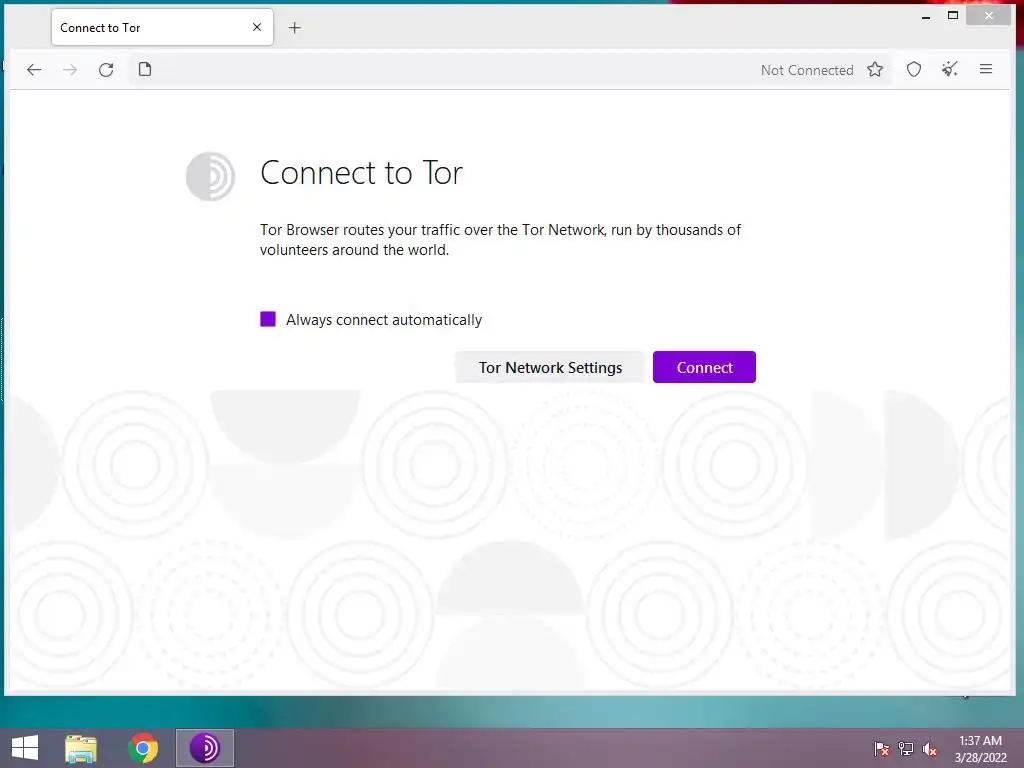Toggle the Always connect automatically checkbox
1024x768 pixels.
[x=268, y=319]
